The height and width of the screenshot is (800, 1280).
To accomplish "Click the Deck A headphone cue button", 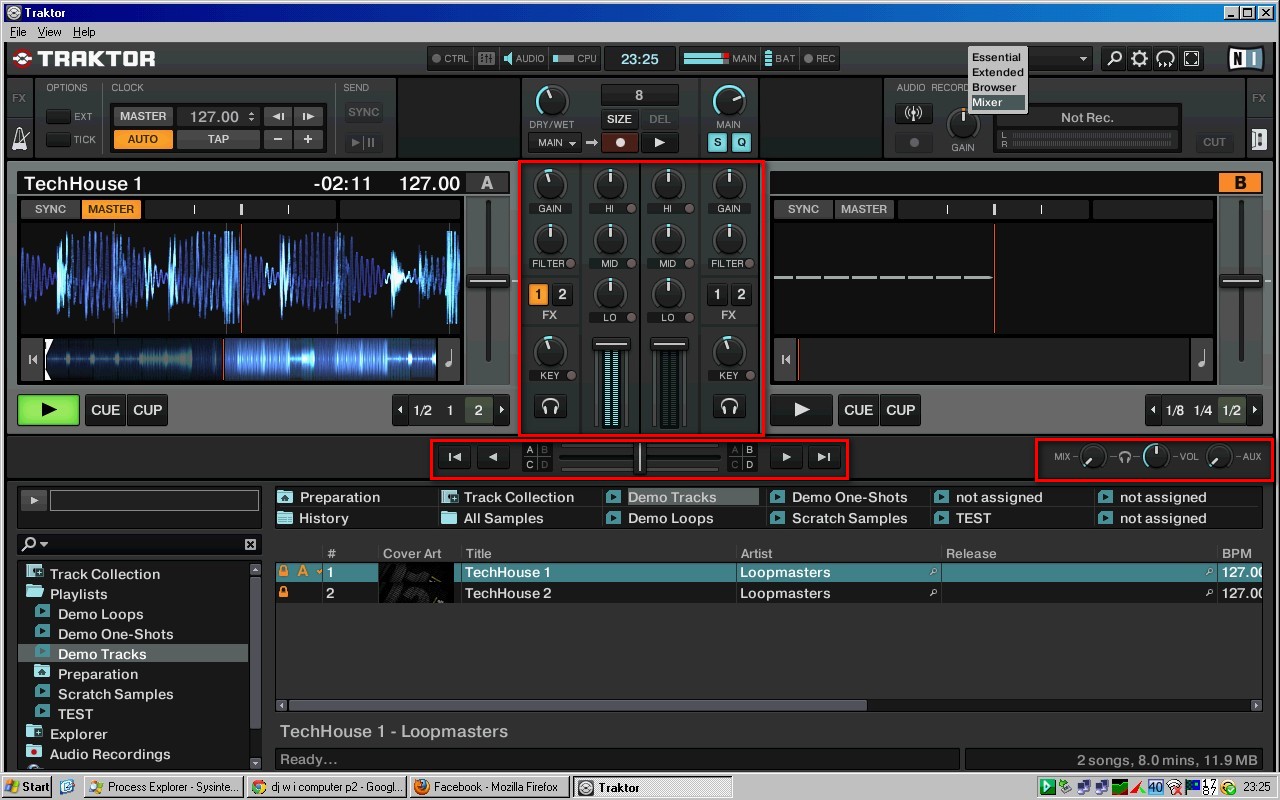I will pyautogui.click(x=549, y=406).
